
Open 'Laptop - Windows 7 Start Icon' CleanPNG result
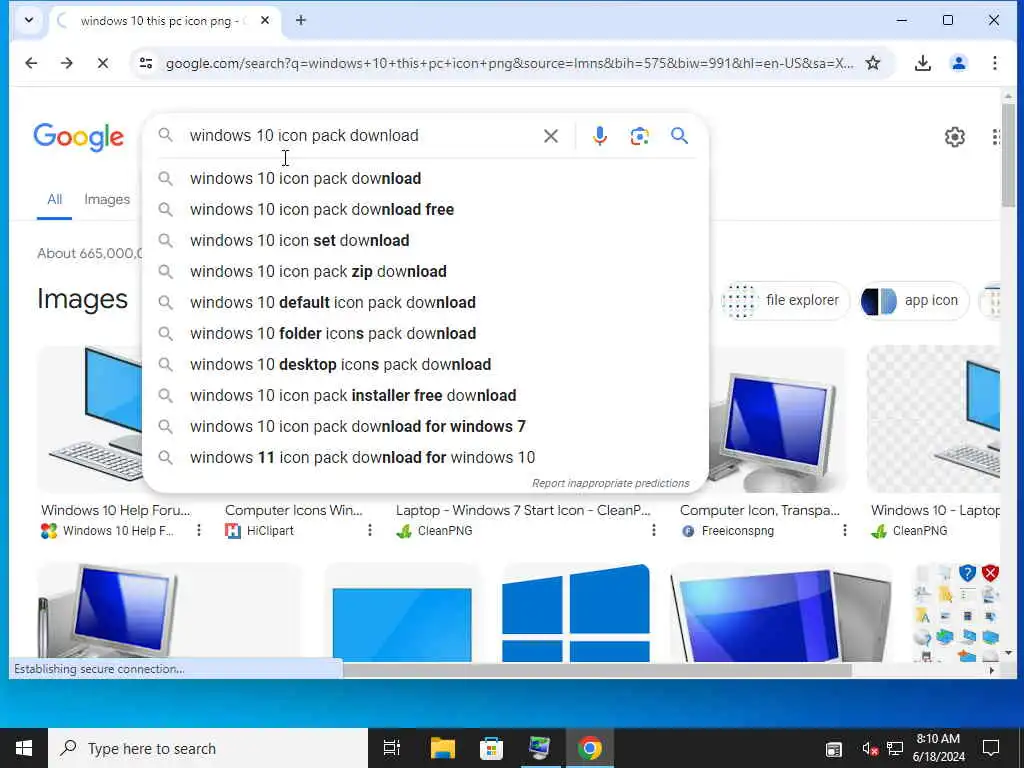coord(523,510)
